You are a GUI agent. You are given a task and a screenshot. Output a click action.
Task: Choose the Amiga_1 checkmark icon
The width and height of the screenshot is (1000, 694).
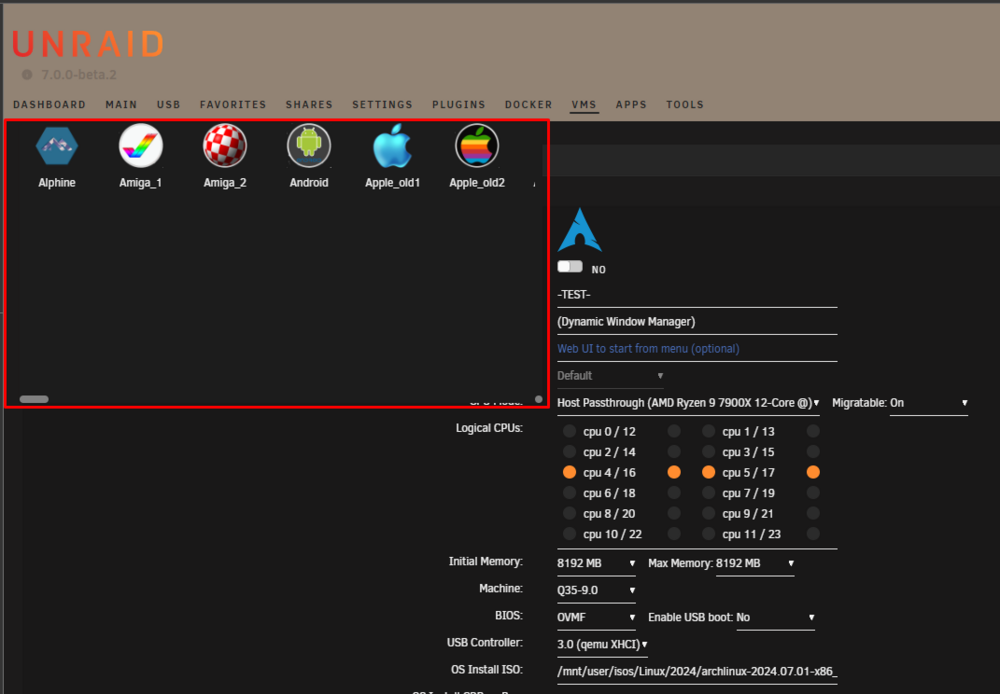(x=140, y=146)
